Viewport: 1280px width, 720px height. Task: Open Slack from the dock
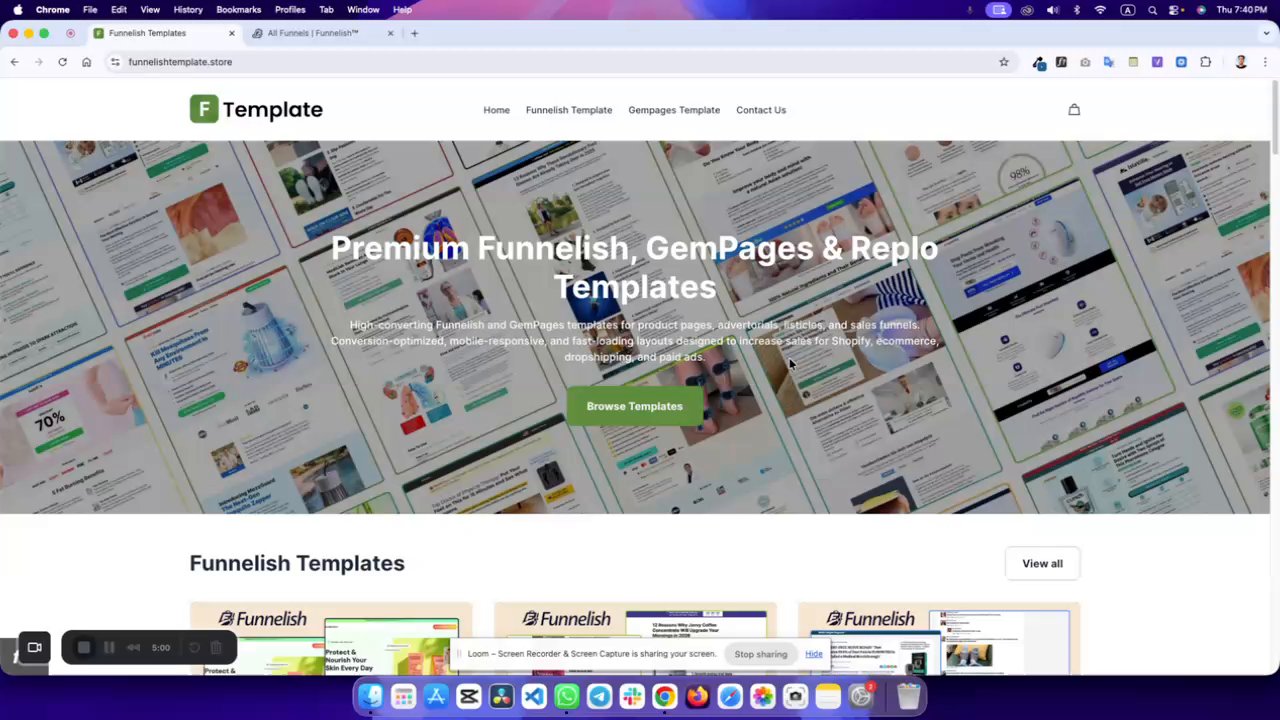point(632,696)
